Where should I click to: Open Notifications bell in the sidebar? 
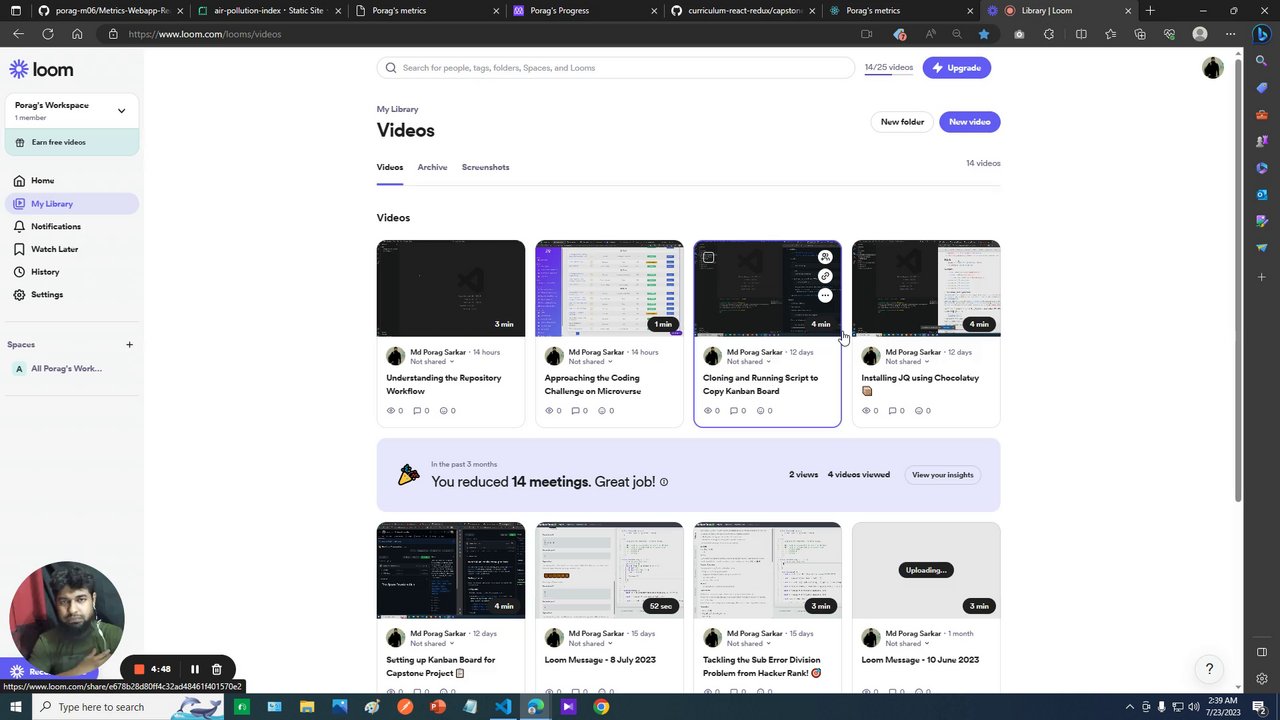[x=19, y=226]
